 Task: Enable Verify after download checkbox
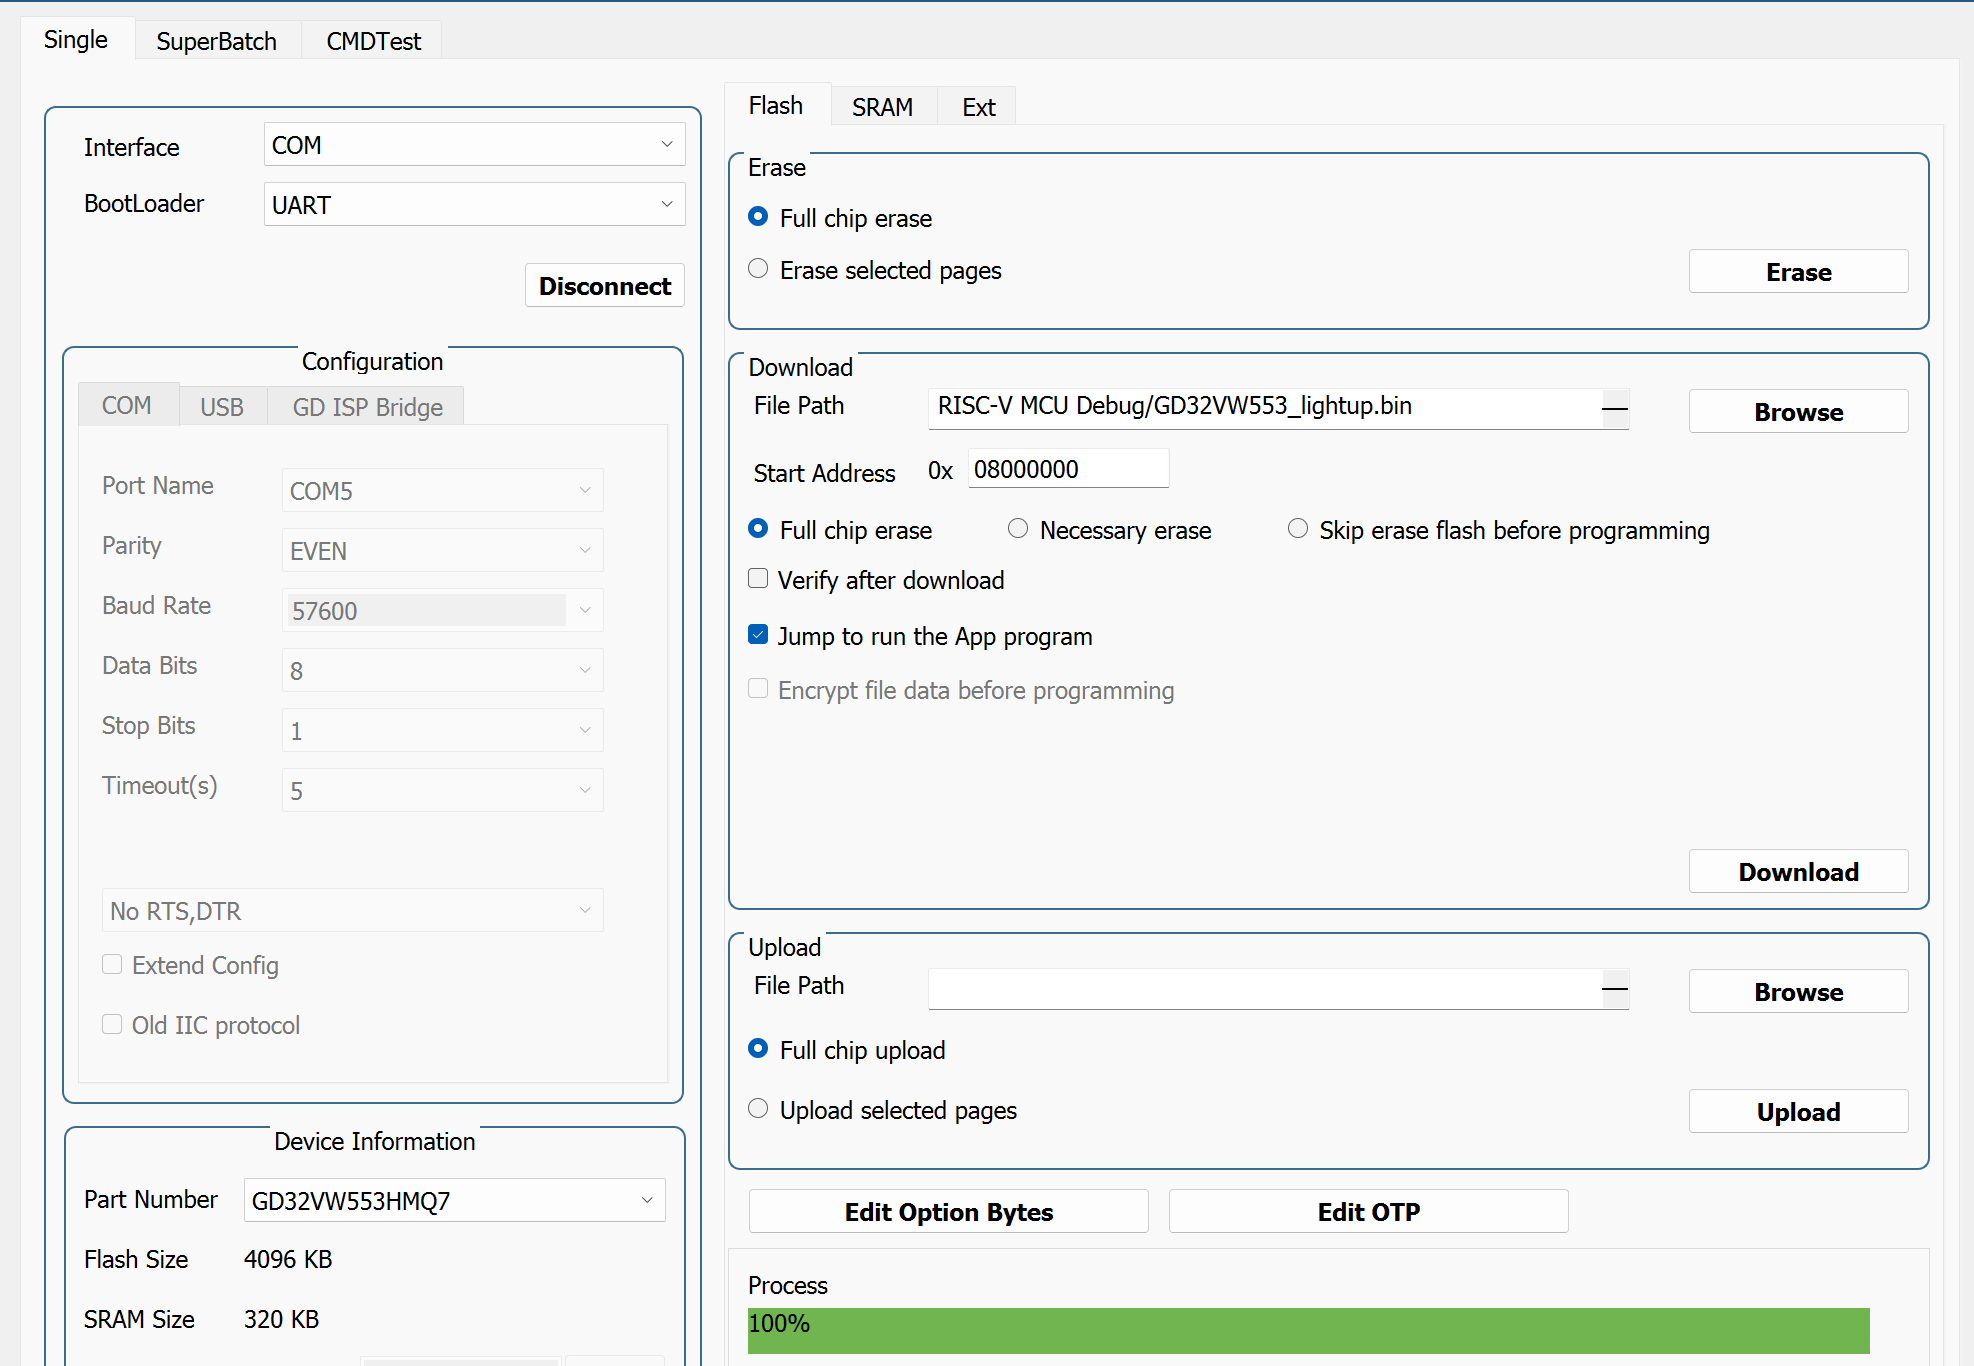(x=759, y=579)
